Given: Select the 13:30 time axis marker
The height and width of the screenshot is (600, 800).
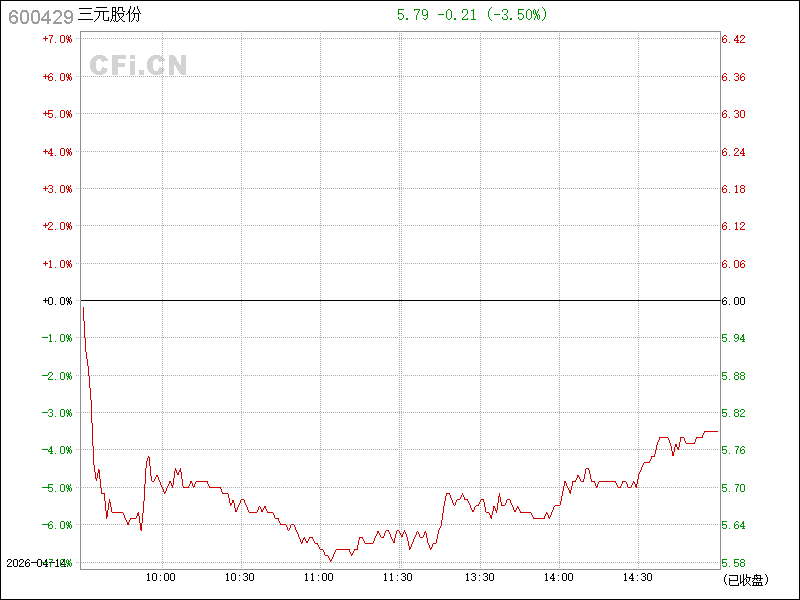Looking at the screenshot, I should (480, 577).
